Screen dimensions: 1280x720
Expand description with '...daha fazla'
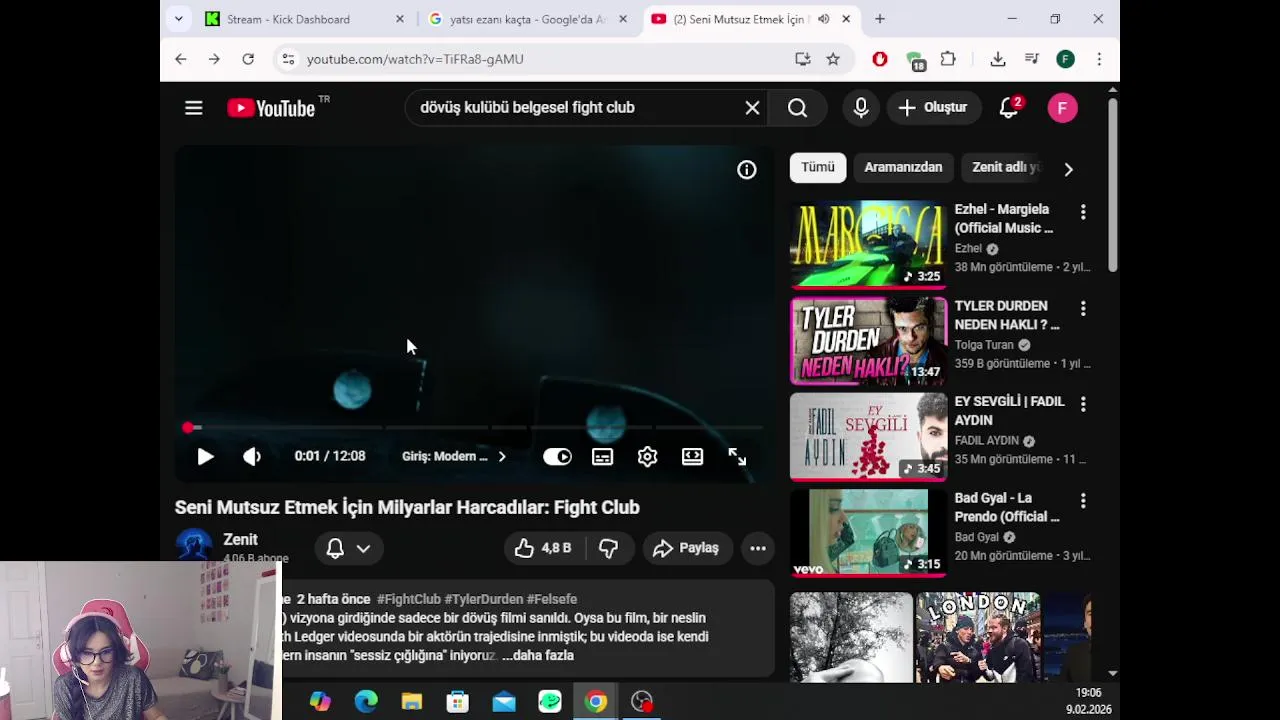click(x=538, y=656)
